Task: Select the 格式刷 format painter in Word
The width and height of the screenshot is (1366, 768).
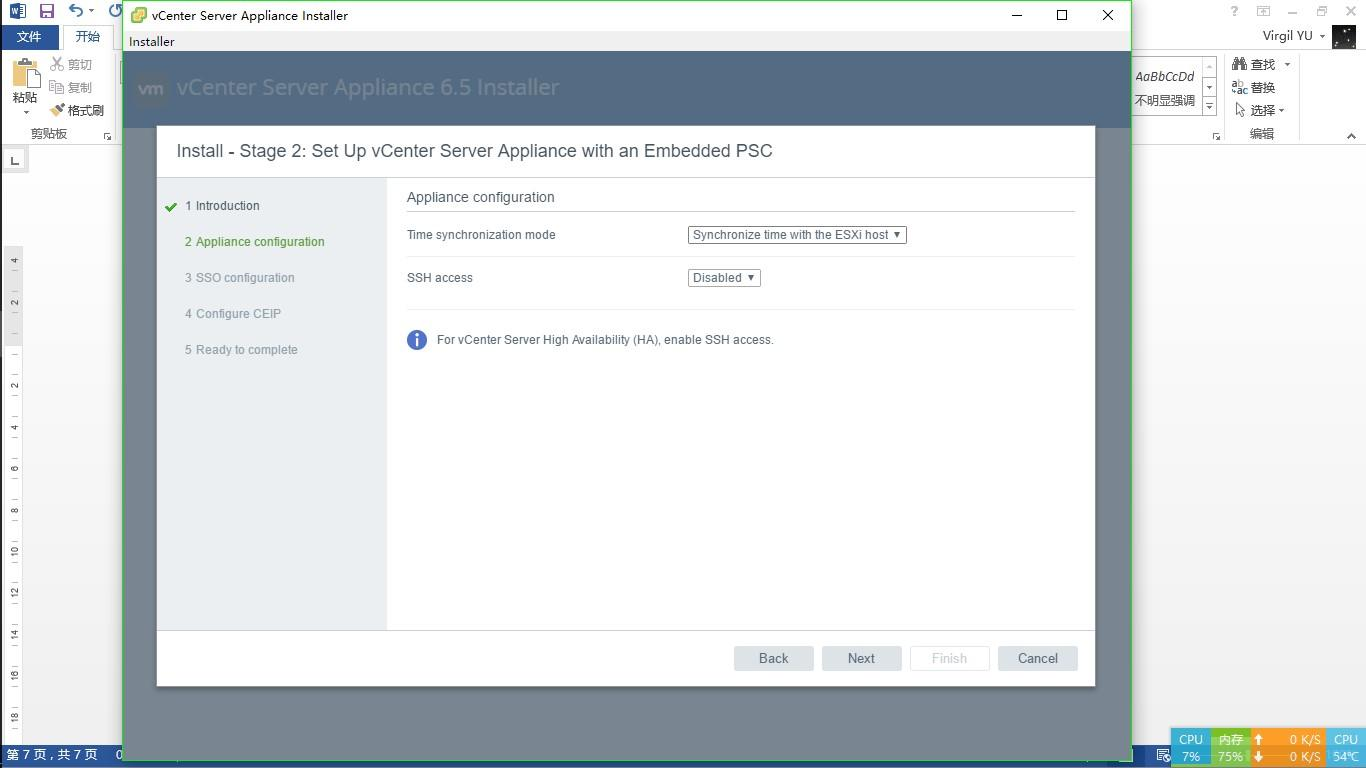Action: [x=78, y=111]
